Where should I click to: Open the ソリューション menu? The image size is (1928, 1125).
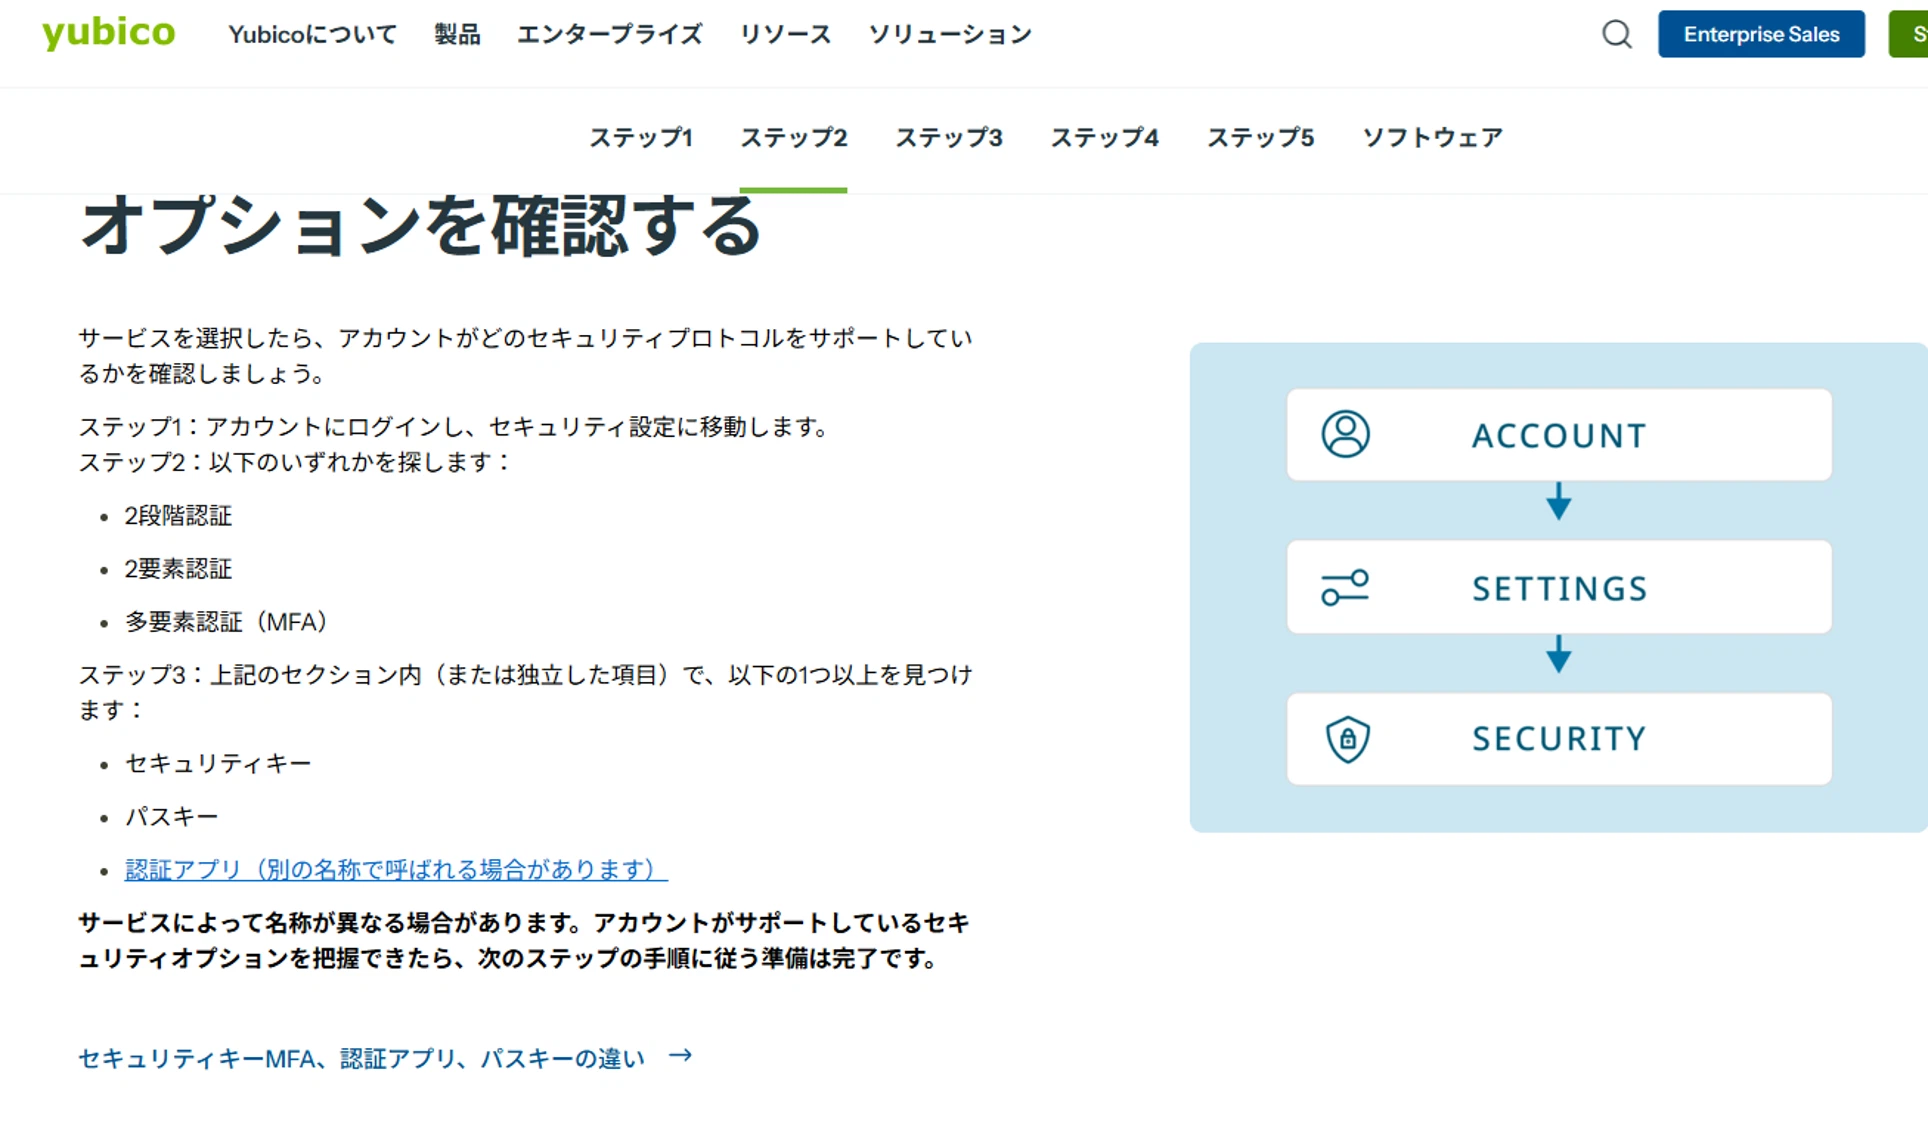pyautogui.click(x=949, y=34)
